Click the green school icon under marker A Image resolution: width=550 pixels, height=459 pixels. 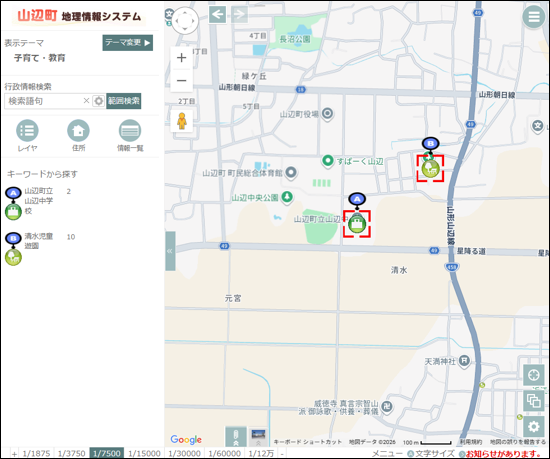pos(357,224)
